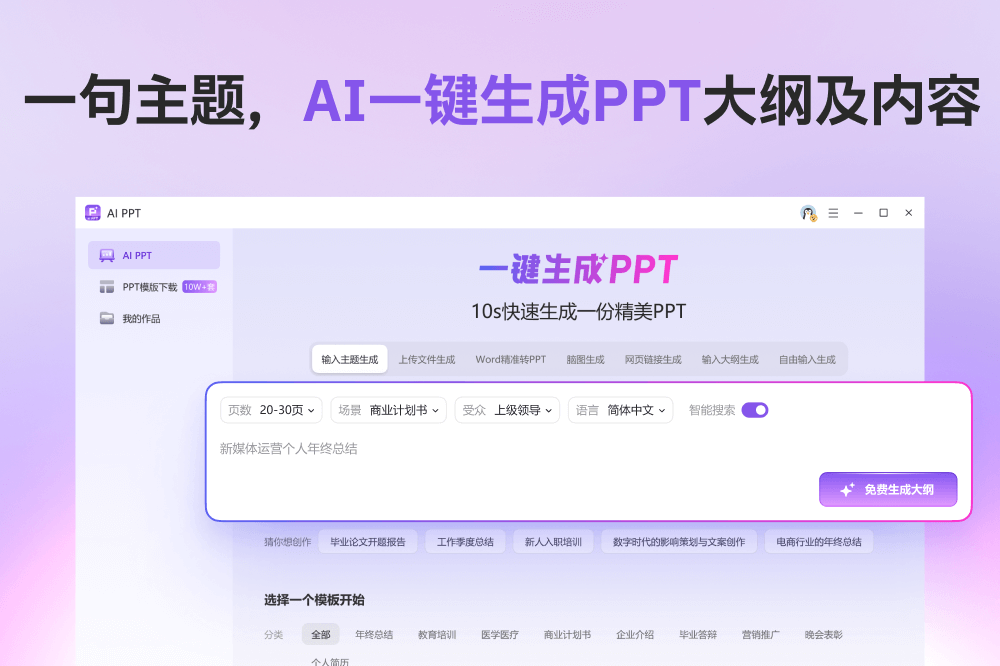The image size is (1000, 666).
Task: Toggle the 智能搜索 switch off
Action: click(x=755, y=410)
